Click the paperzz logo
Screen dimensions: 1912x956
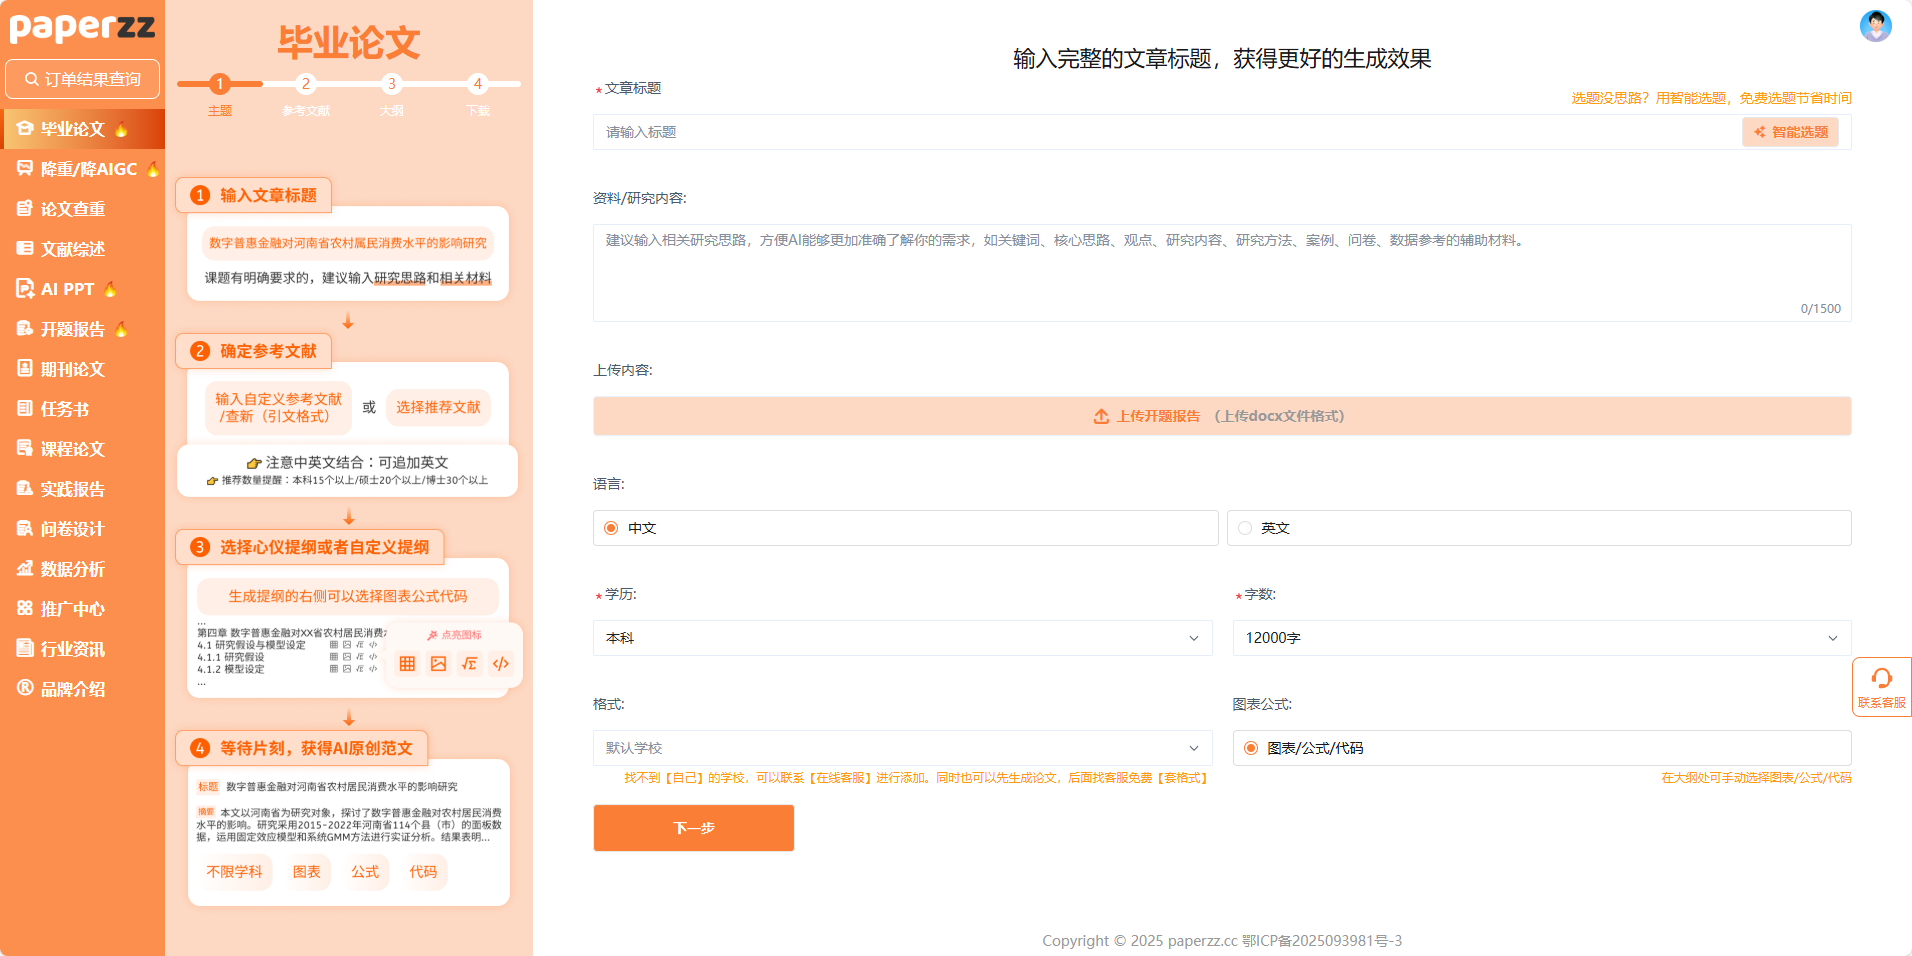click(82, 27)
